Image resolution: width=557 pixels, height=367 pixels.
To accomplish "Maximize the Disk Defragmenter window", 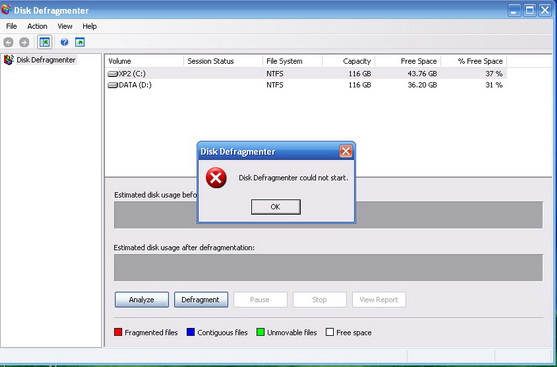I will pyautogui.click(x=530, y=10).
